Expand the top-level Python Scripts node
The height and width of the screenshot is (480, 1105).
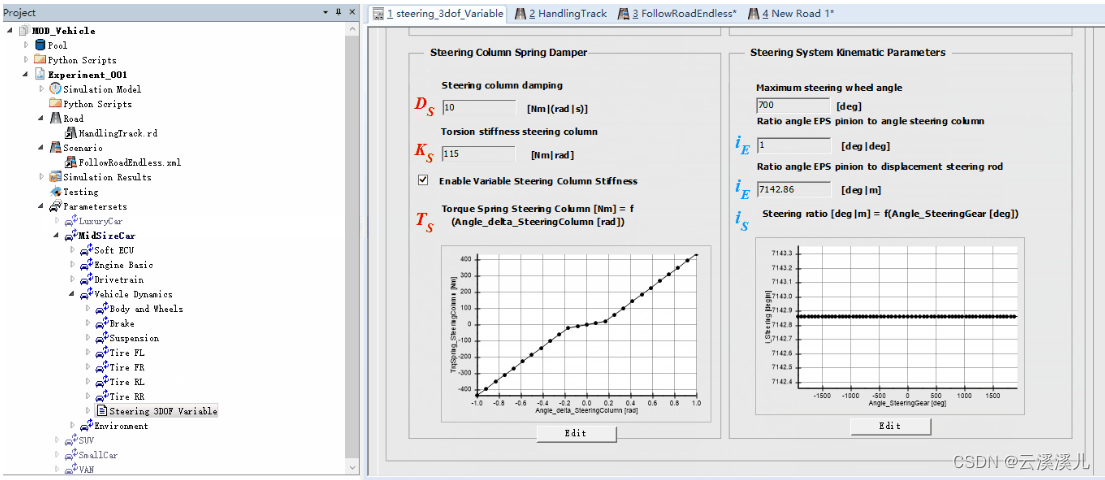click(26, 60)
